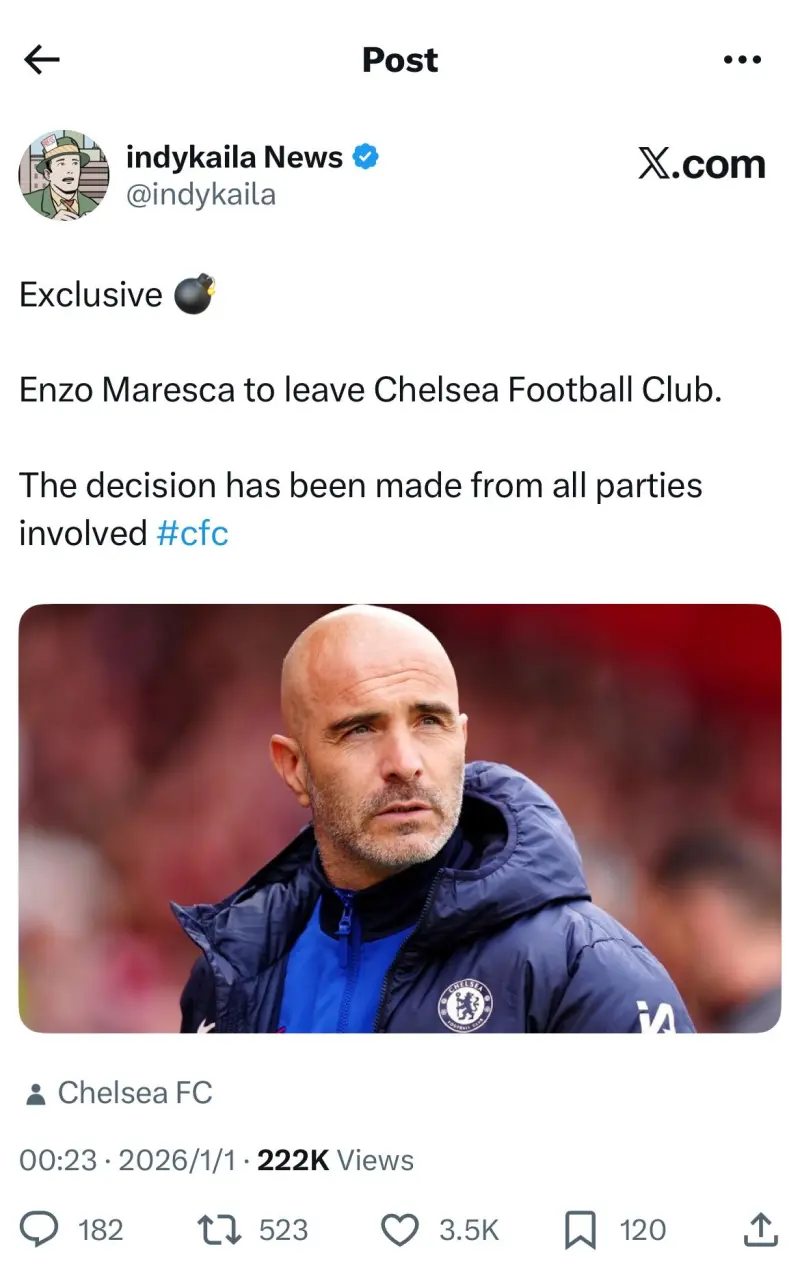Tap the back arrow
Image resolution: width=800 pixels, height=1283 pixels.
coord(42,61)
